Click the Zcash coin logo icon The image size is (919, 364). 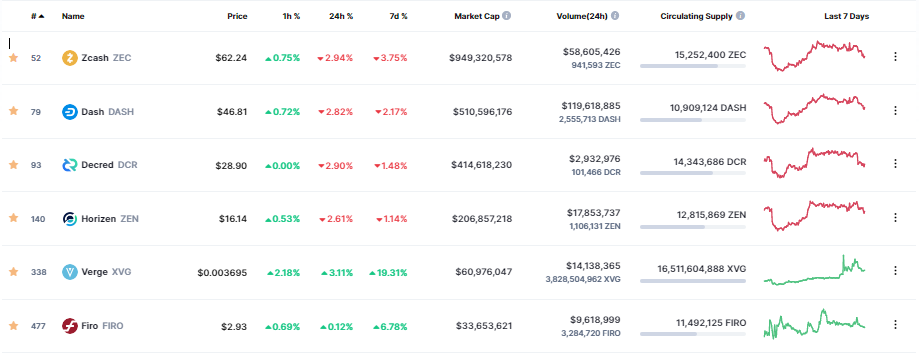tap(70, 58)
